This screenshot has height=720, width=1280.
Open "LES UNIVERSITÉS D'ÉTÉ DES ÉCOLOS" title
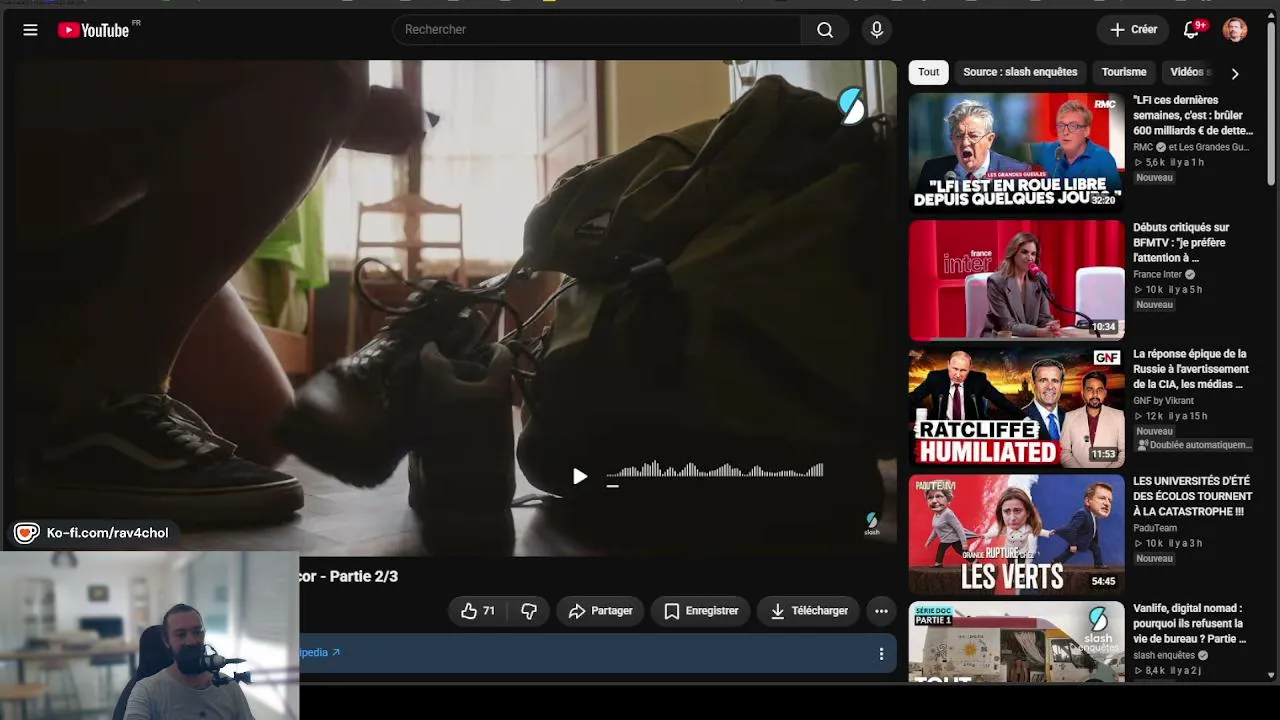1193,496
